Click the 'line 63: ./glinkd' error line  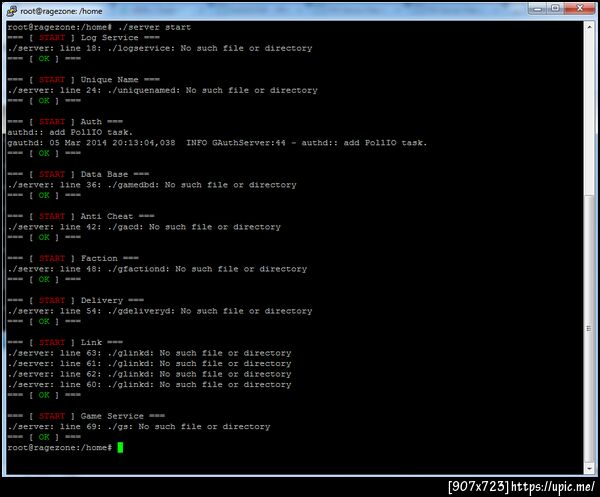click(149, 353)
